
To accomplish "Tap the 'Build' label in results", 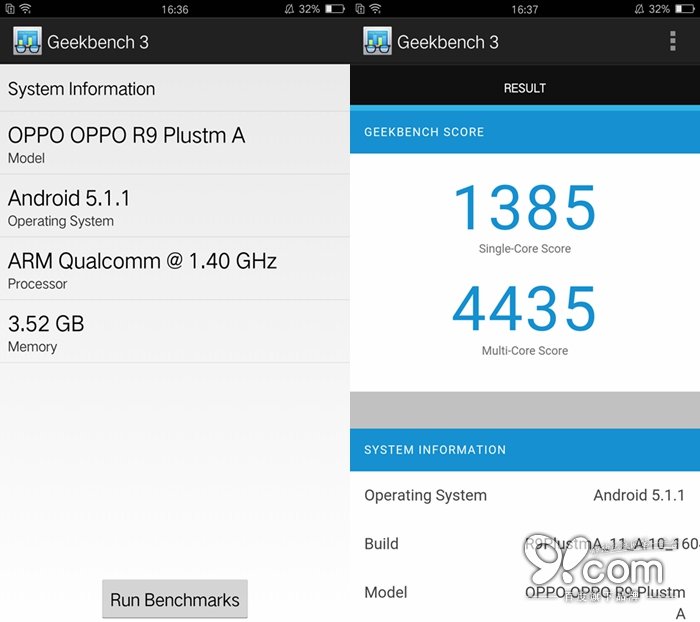I will tap(381, 544).
